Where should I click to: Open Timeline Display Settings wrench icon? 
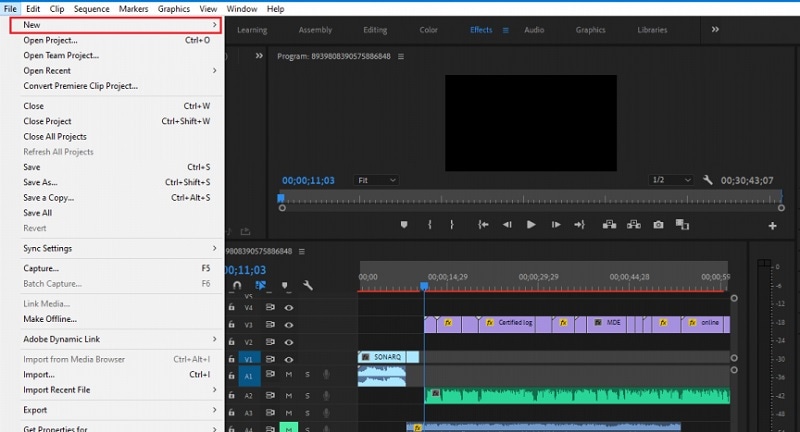(x=308, y=286)
